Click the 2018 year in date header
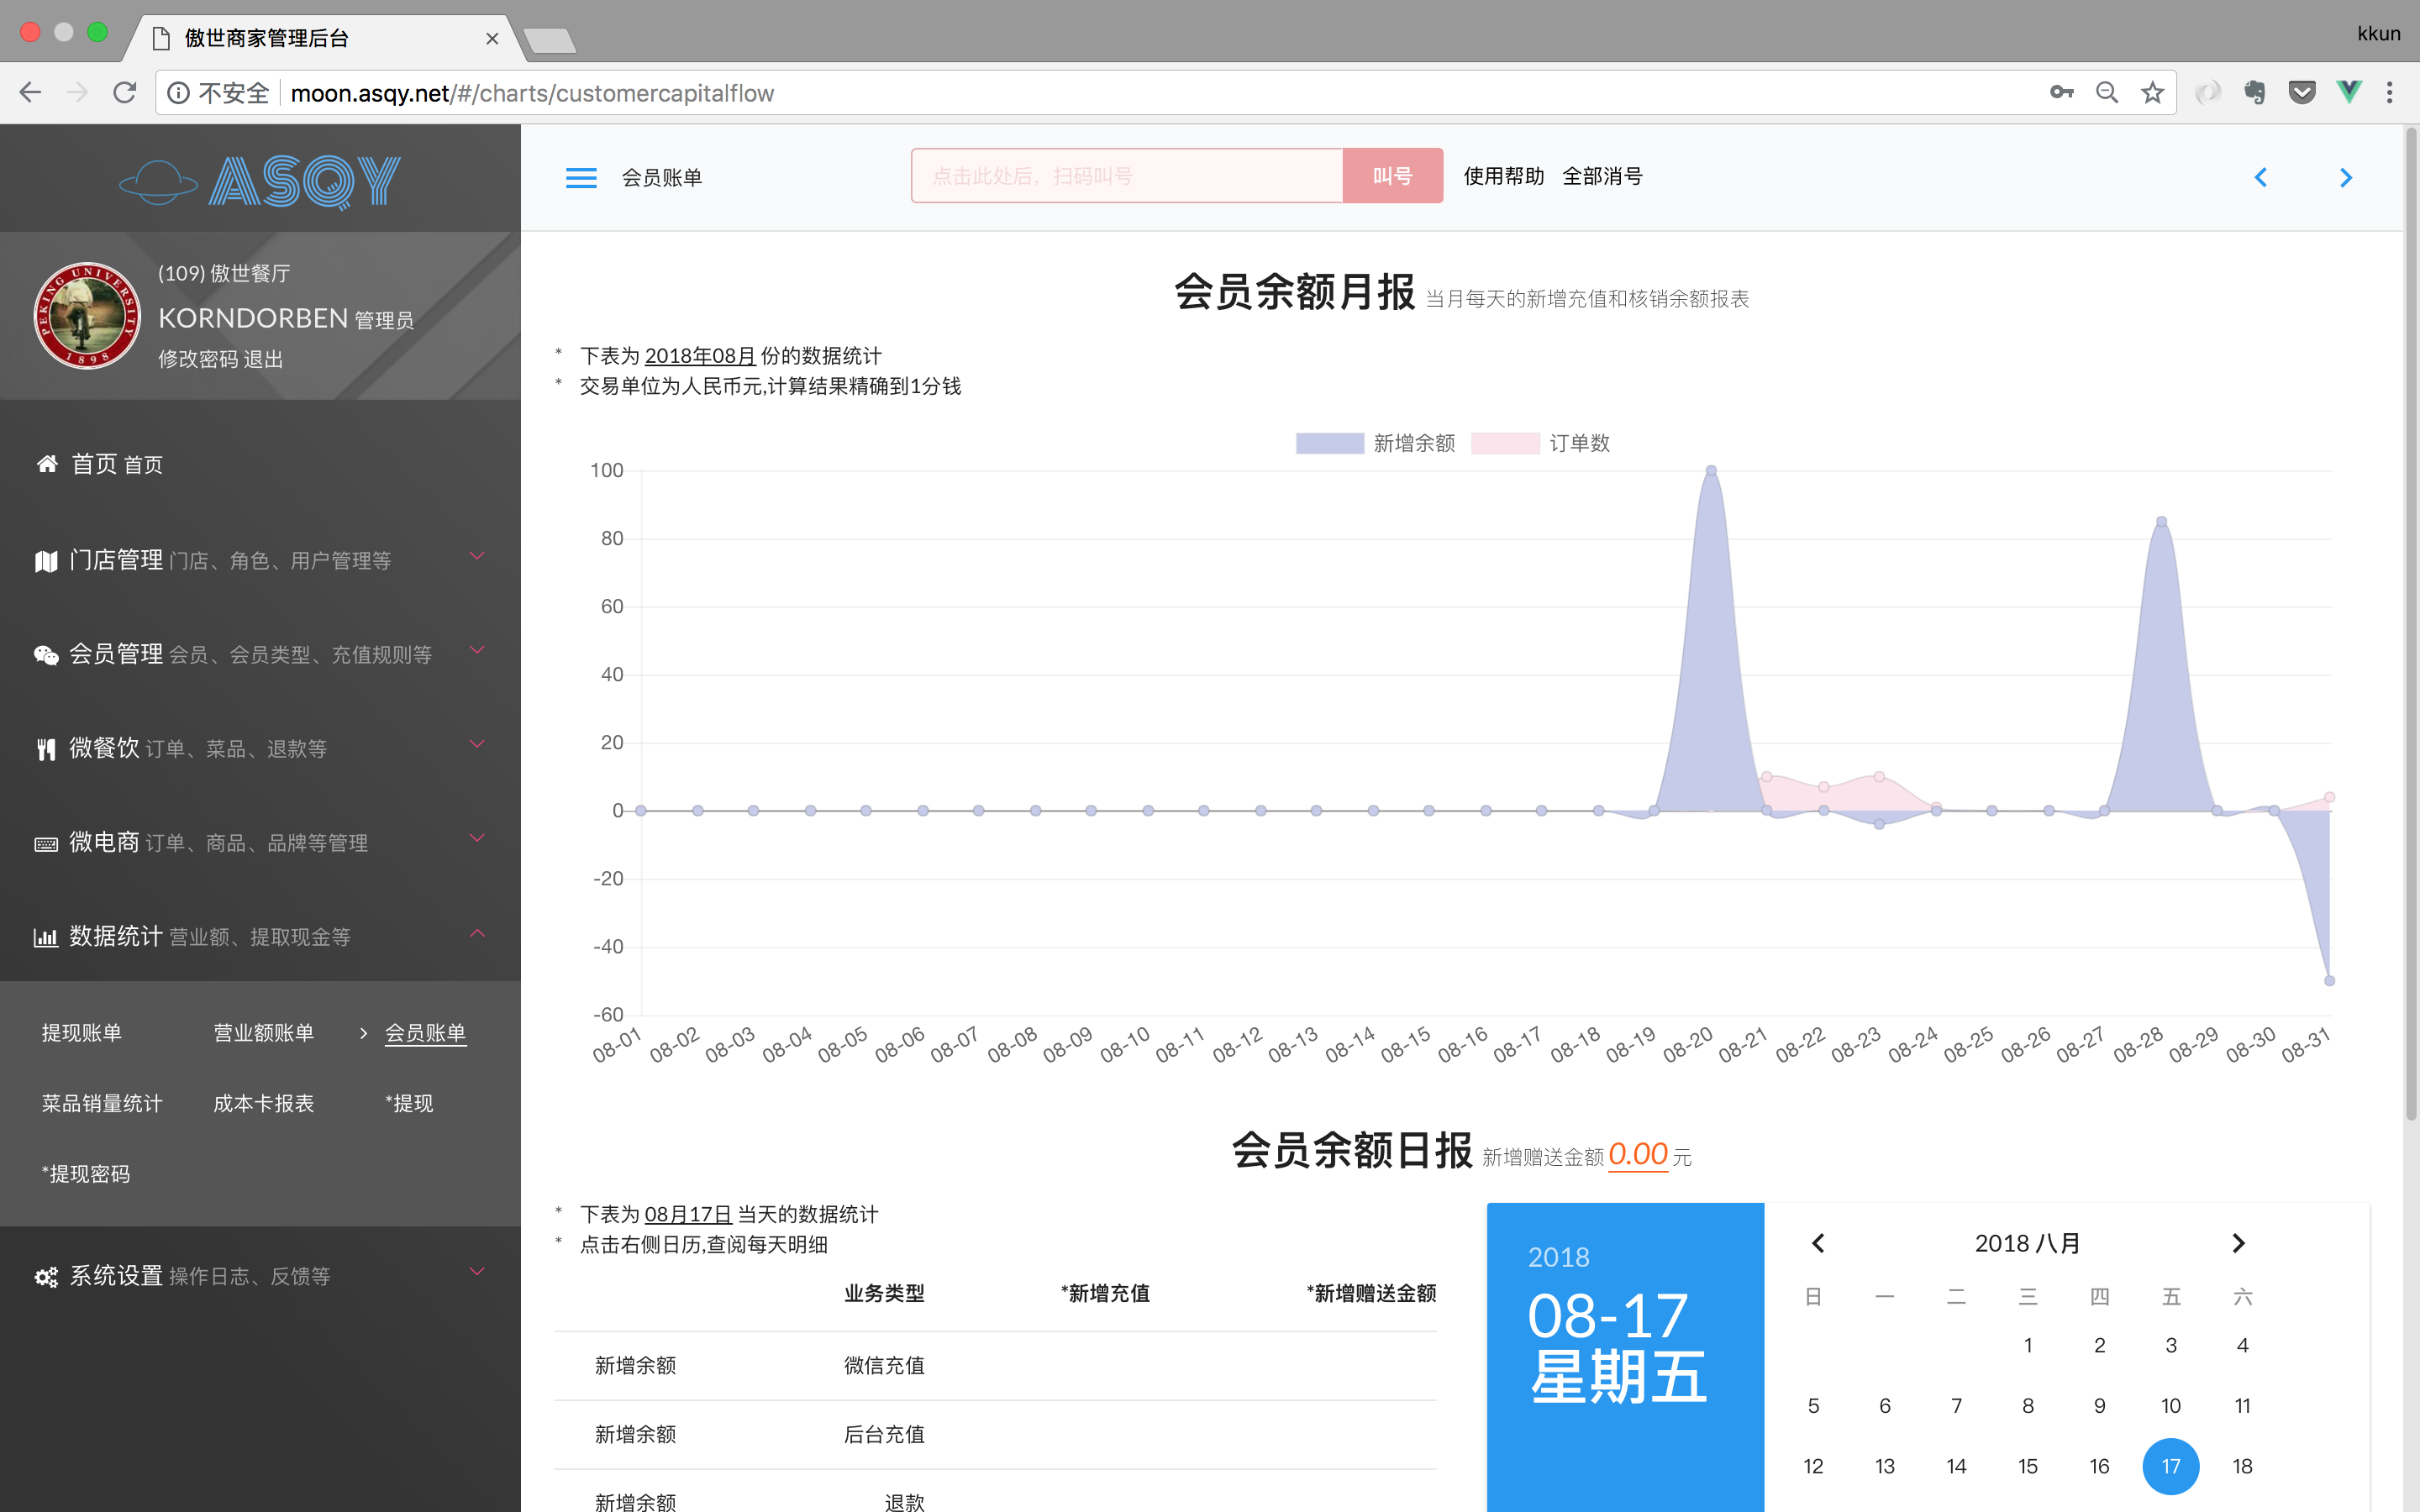The height and width of the screenshot is (1512, 2420). (x=1559, y=1257)
